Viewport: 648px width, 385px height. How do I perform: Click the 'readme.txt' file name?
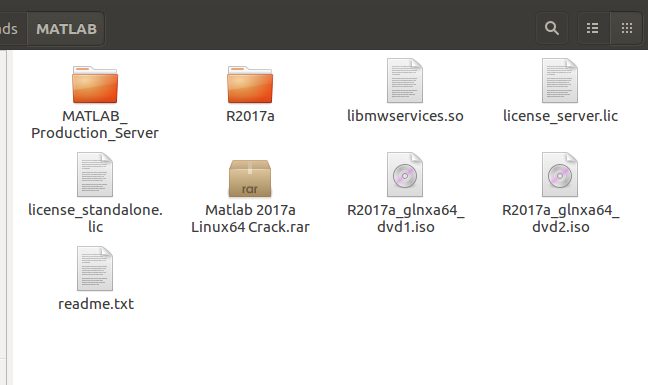tap(96, 304)
